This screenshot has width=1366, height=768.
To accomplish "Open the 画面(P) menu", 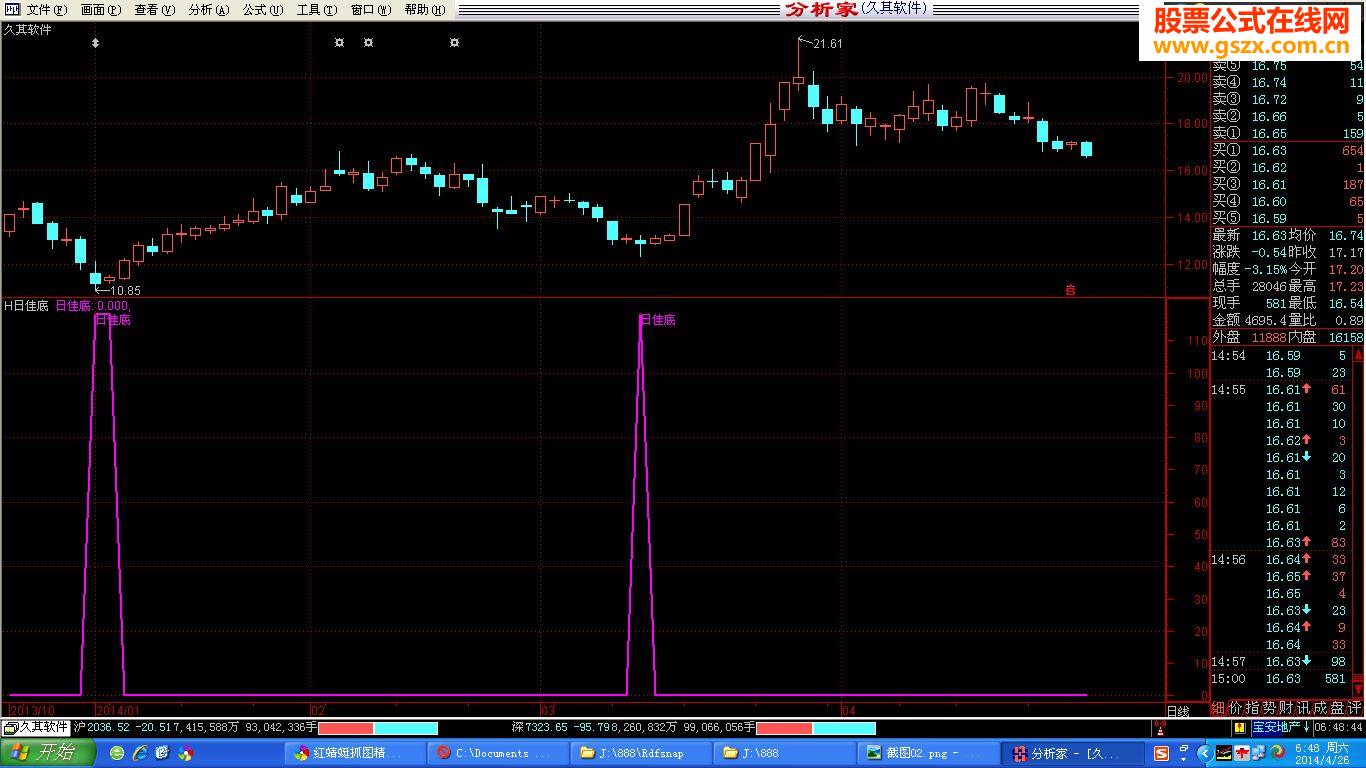I will (101, 10).
